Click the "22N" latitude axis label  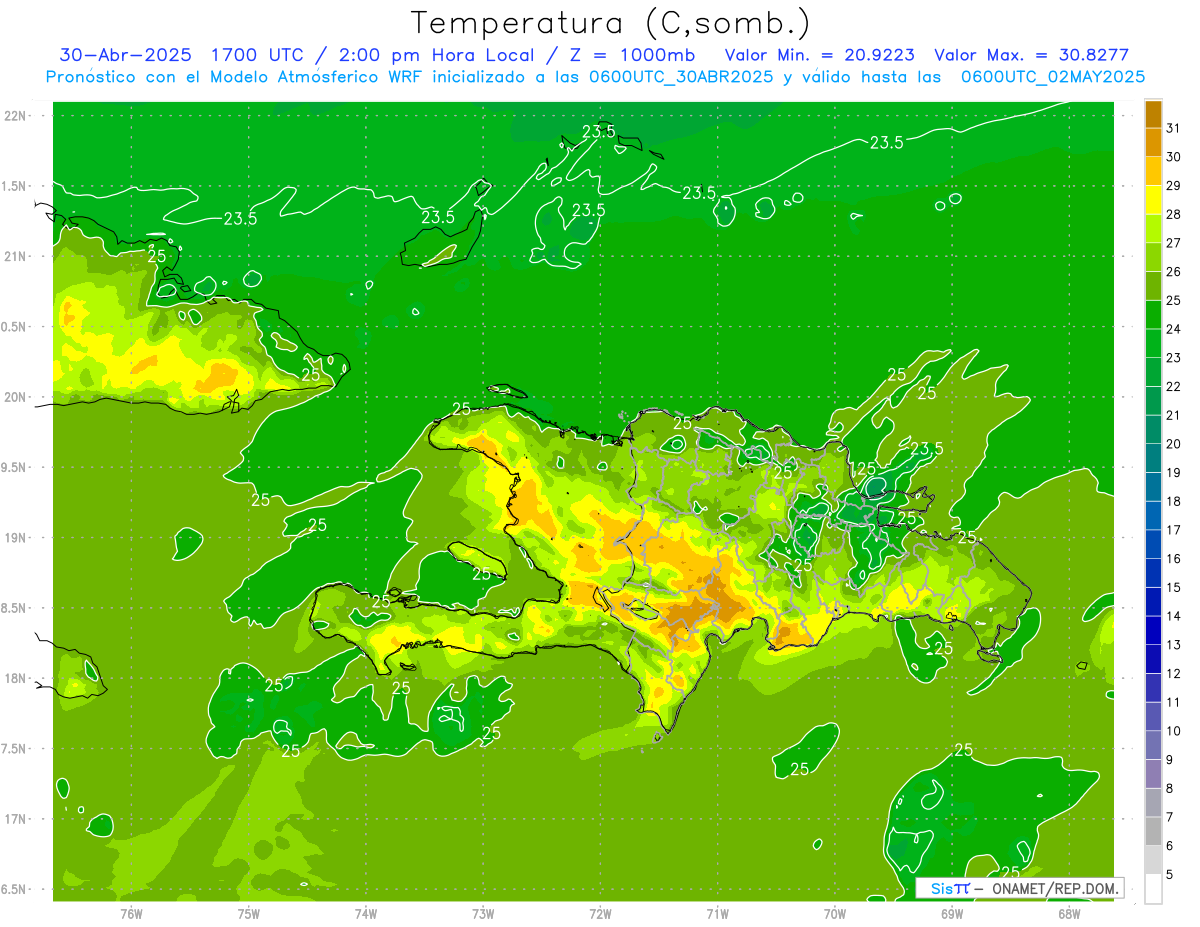pos(16,116)
